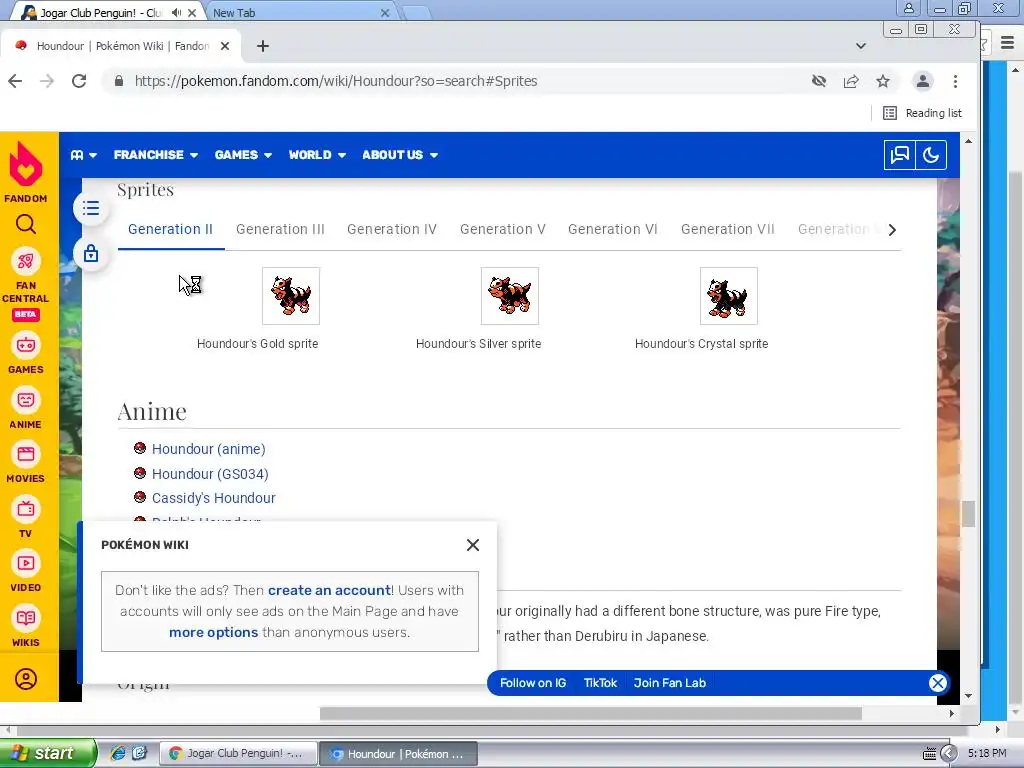
Task: Open the Cassidy's Houndour link
Action: [214, 498]
